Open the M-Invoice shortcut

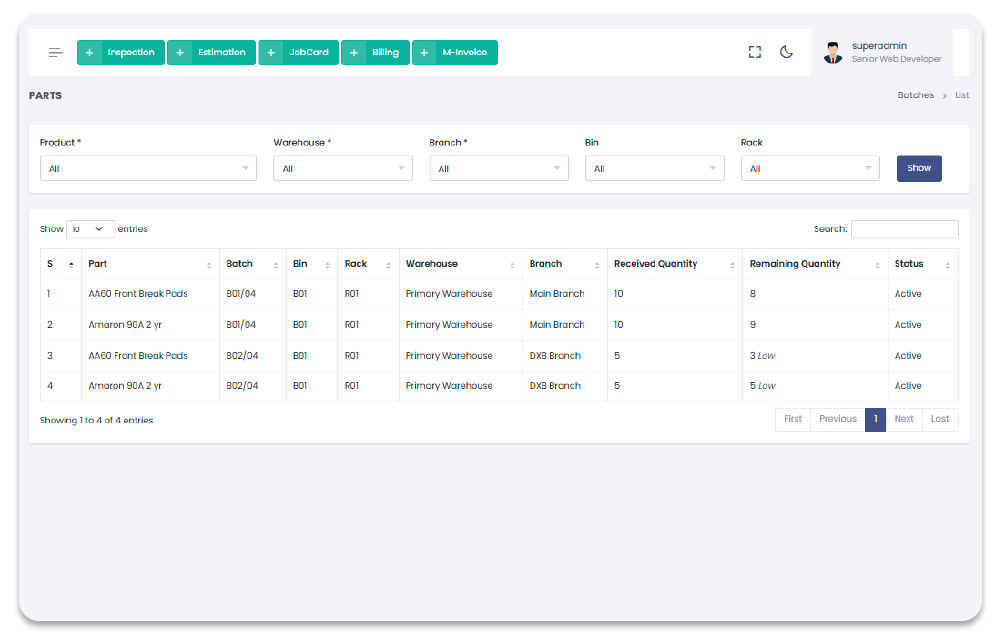coord(455,52)
